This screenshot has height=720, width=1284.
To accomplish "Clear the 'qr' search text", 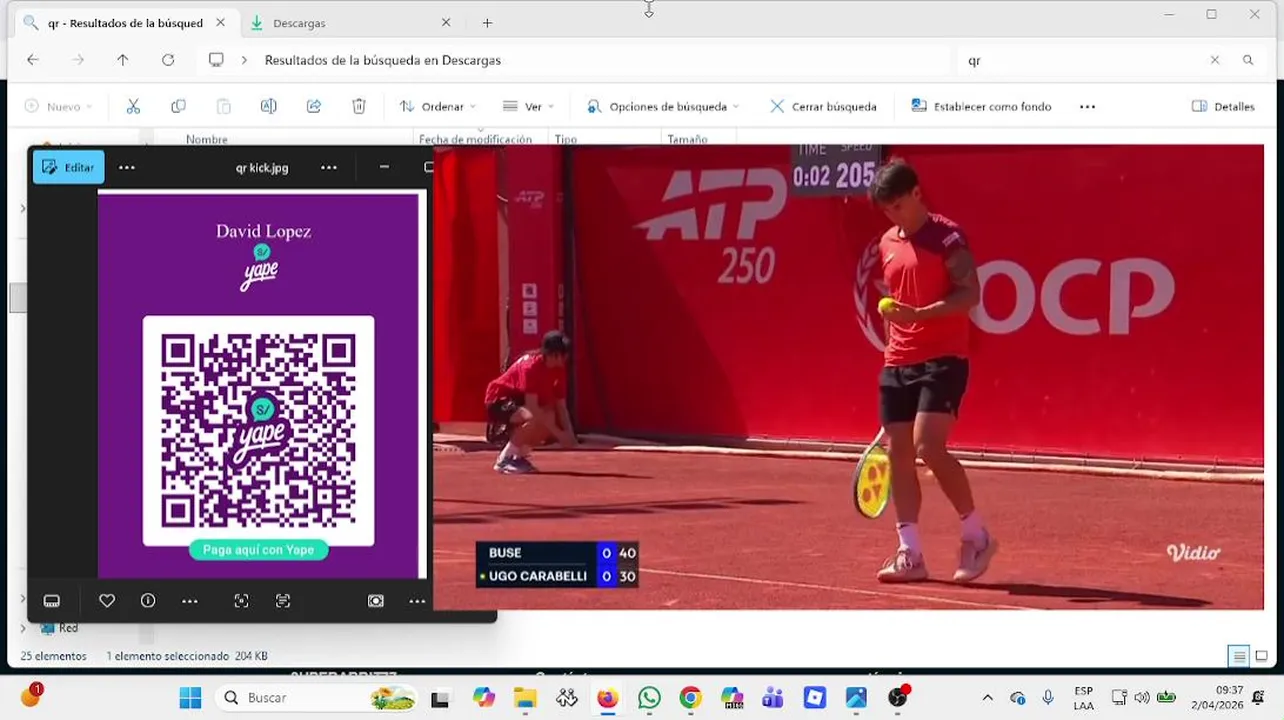I will point(1215,60).
